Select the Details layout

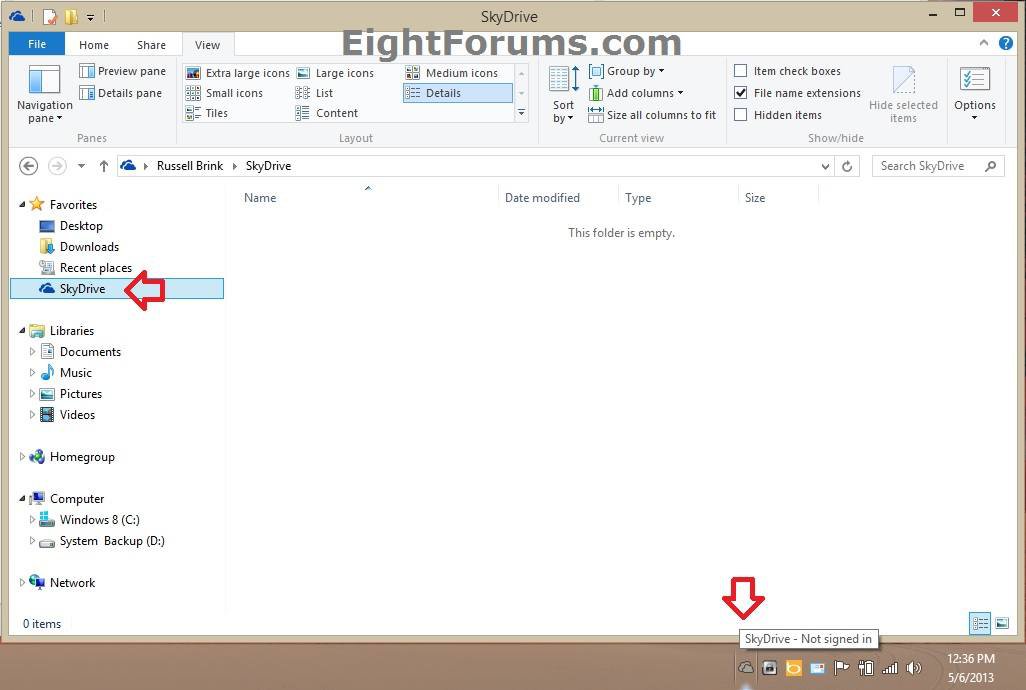point(457,93)
